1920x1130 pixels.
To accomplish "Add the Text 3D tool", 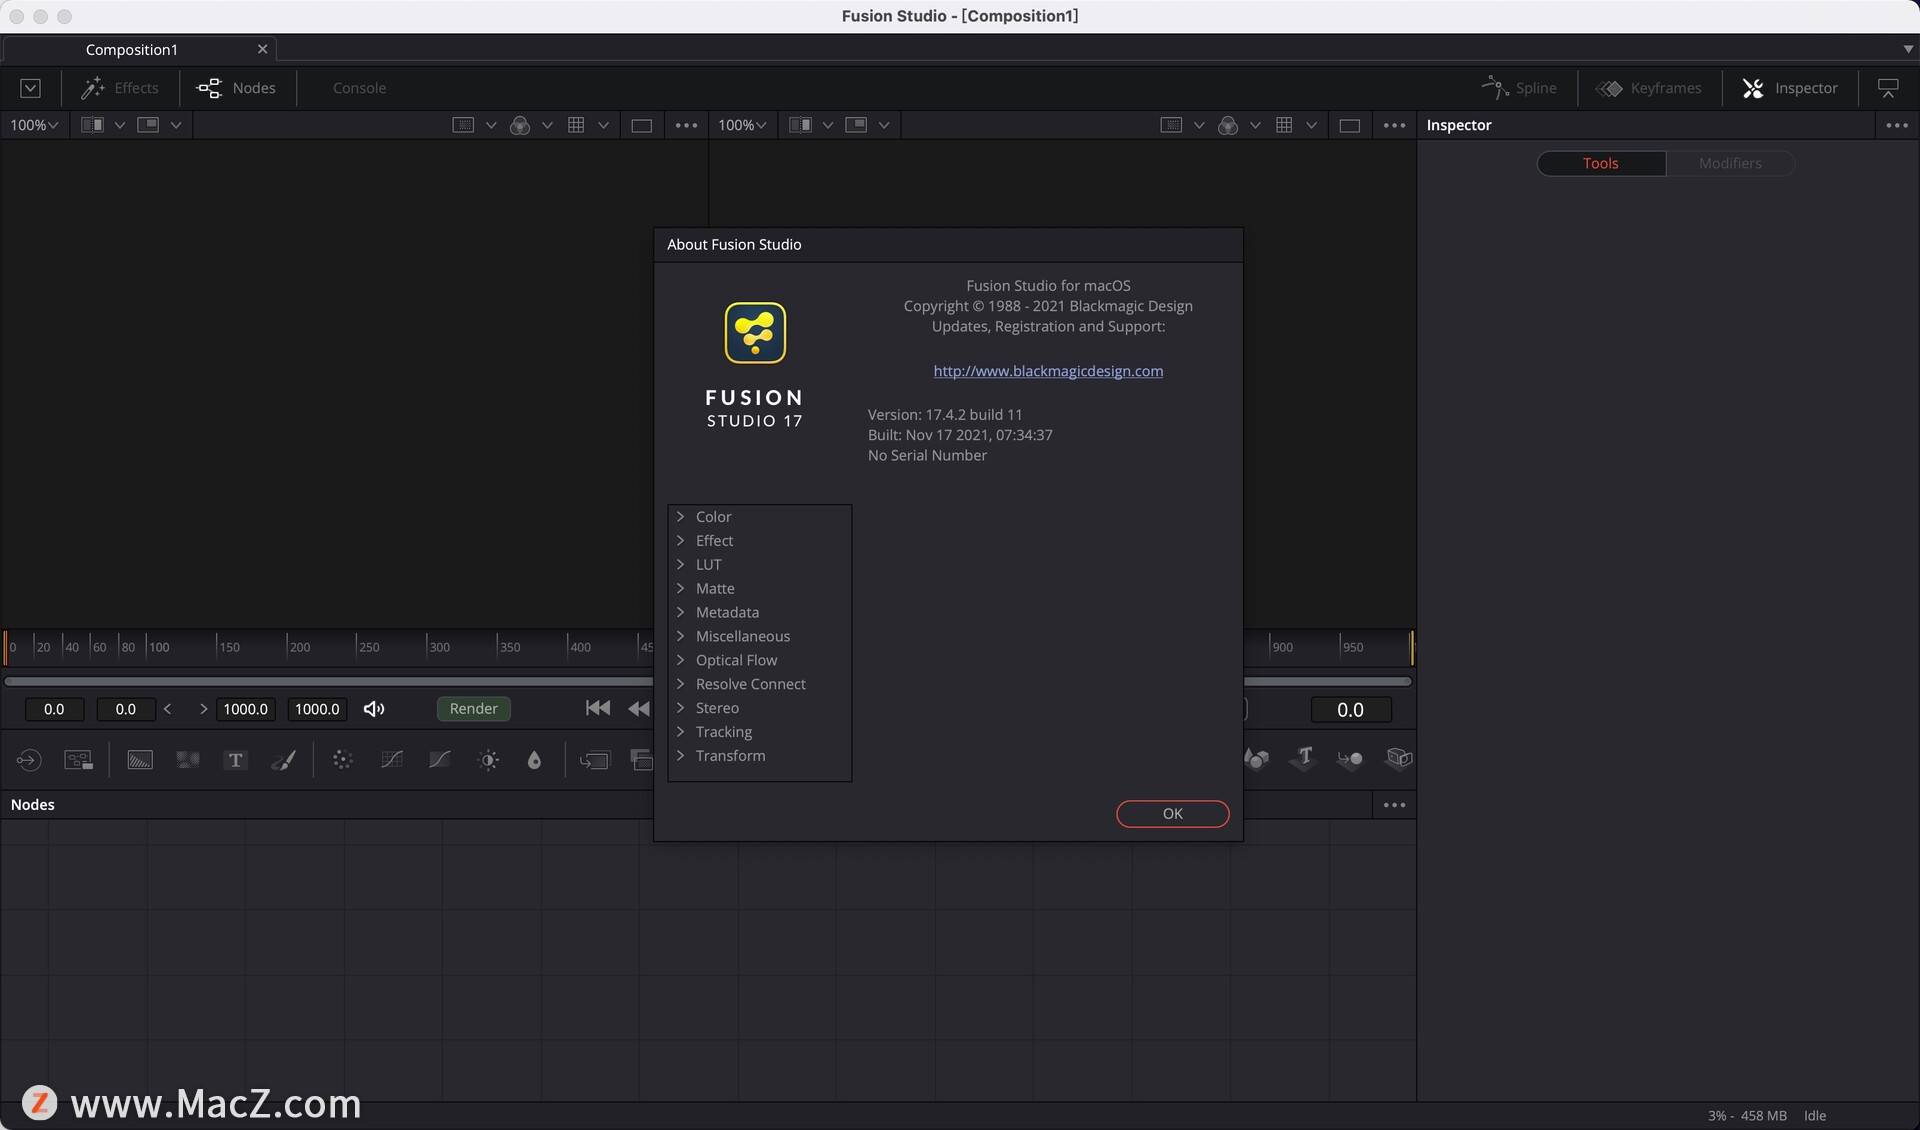I will (x=1303, y=758).
